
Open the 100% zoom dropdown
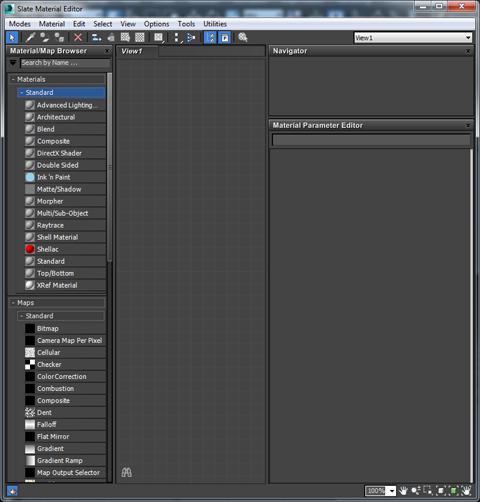tap(392, 491)
